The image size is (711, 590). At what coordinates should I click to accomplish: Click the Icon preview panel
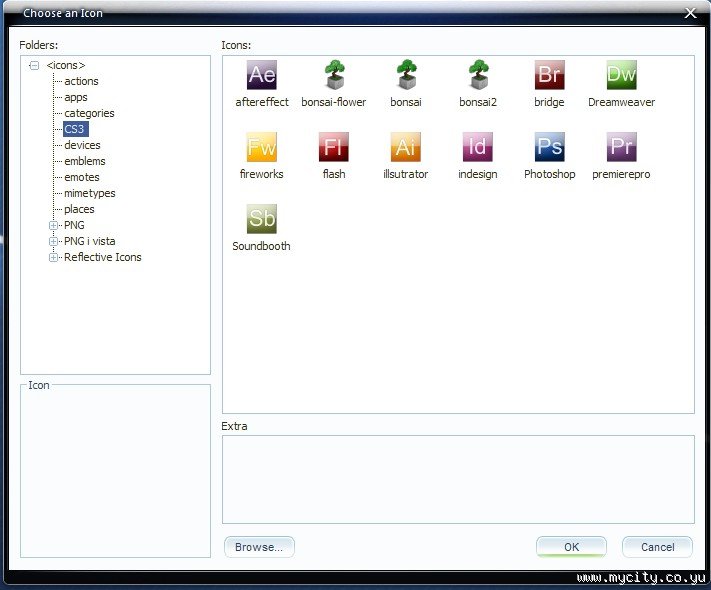tap(115, 472)
